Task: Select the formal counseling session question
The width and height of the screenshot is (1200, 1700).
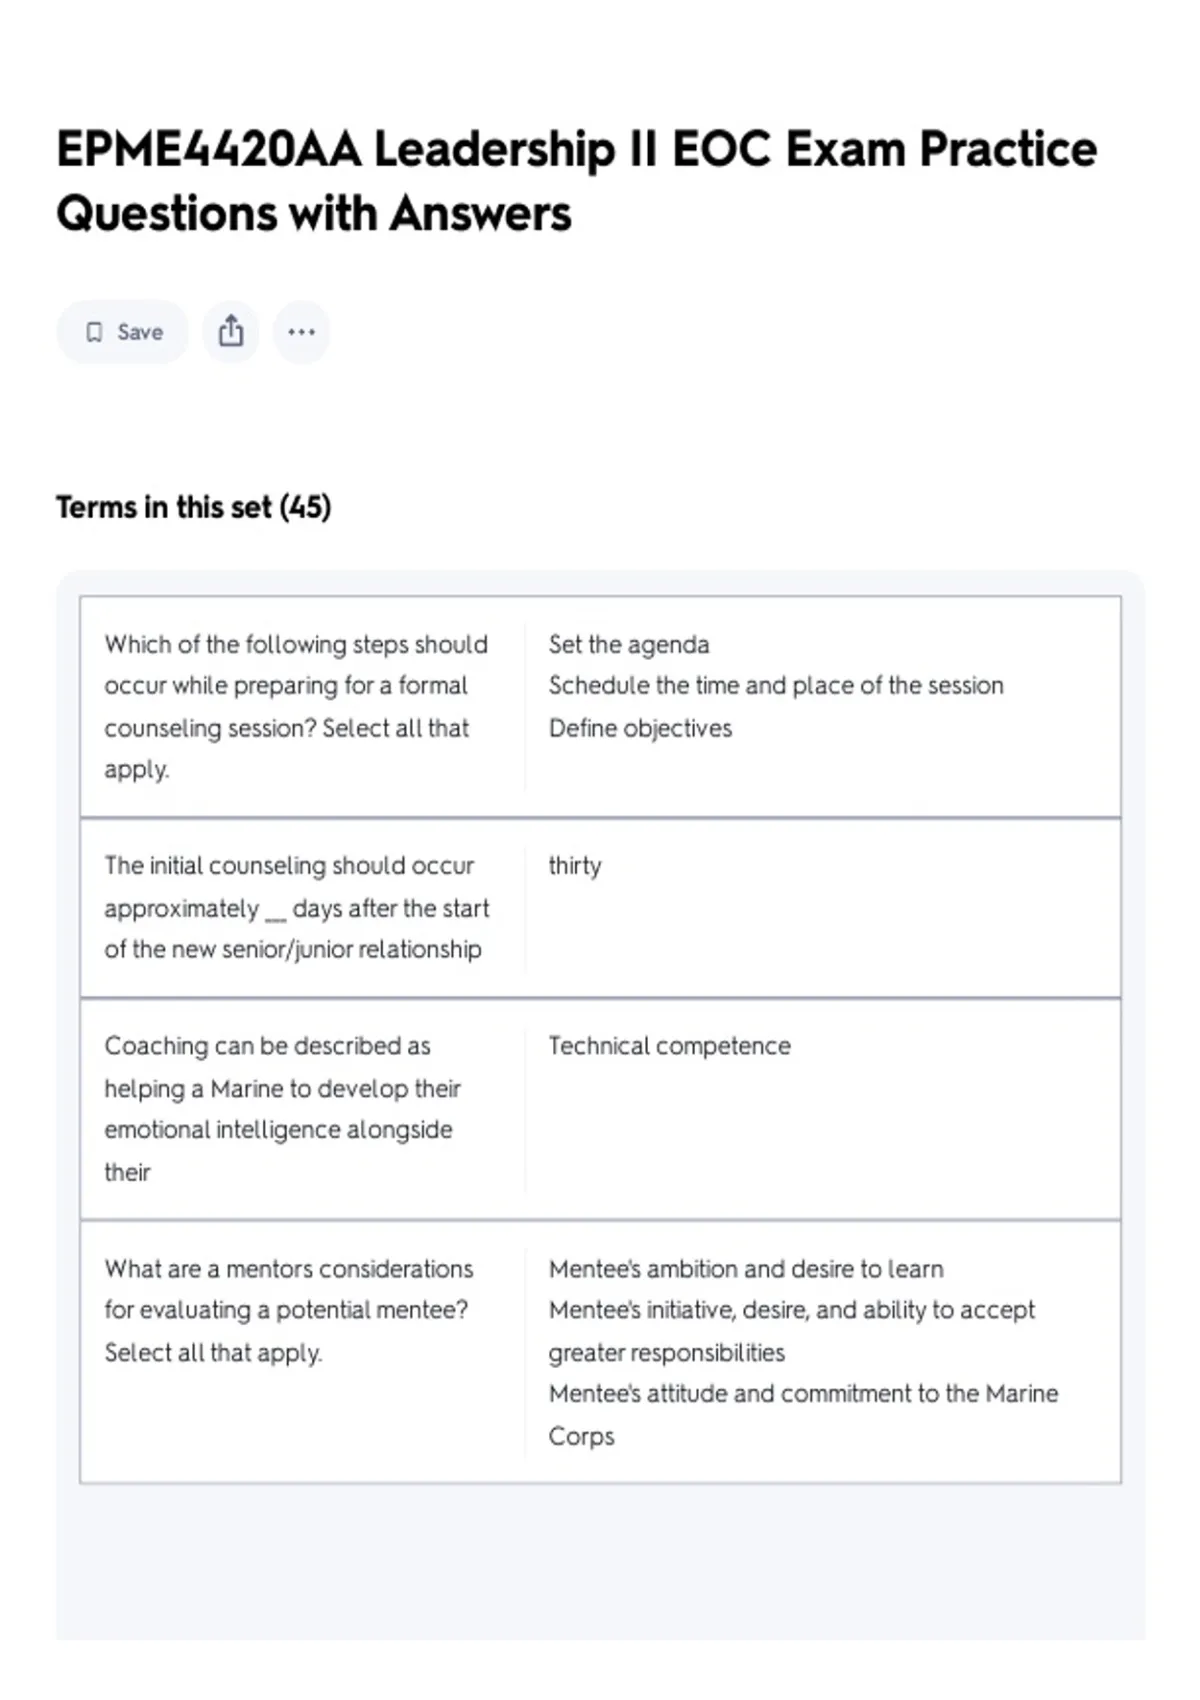Action: tap(296, 707)
